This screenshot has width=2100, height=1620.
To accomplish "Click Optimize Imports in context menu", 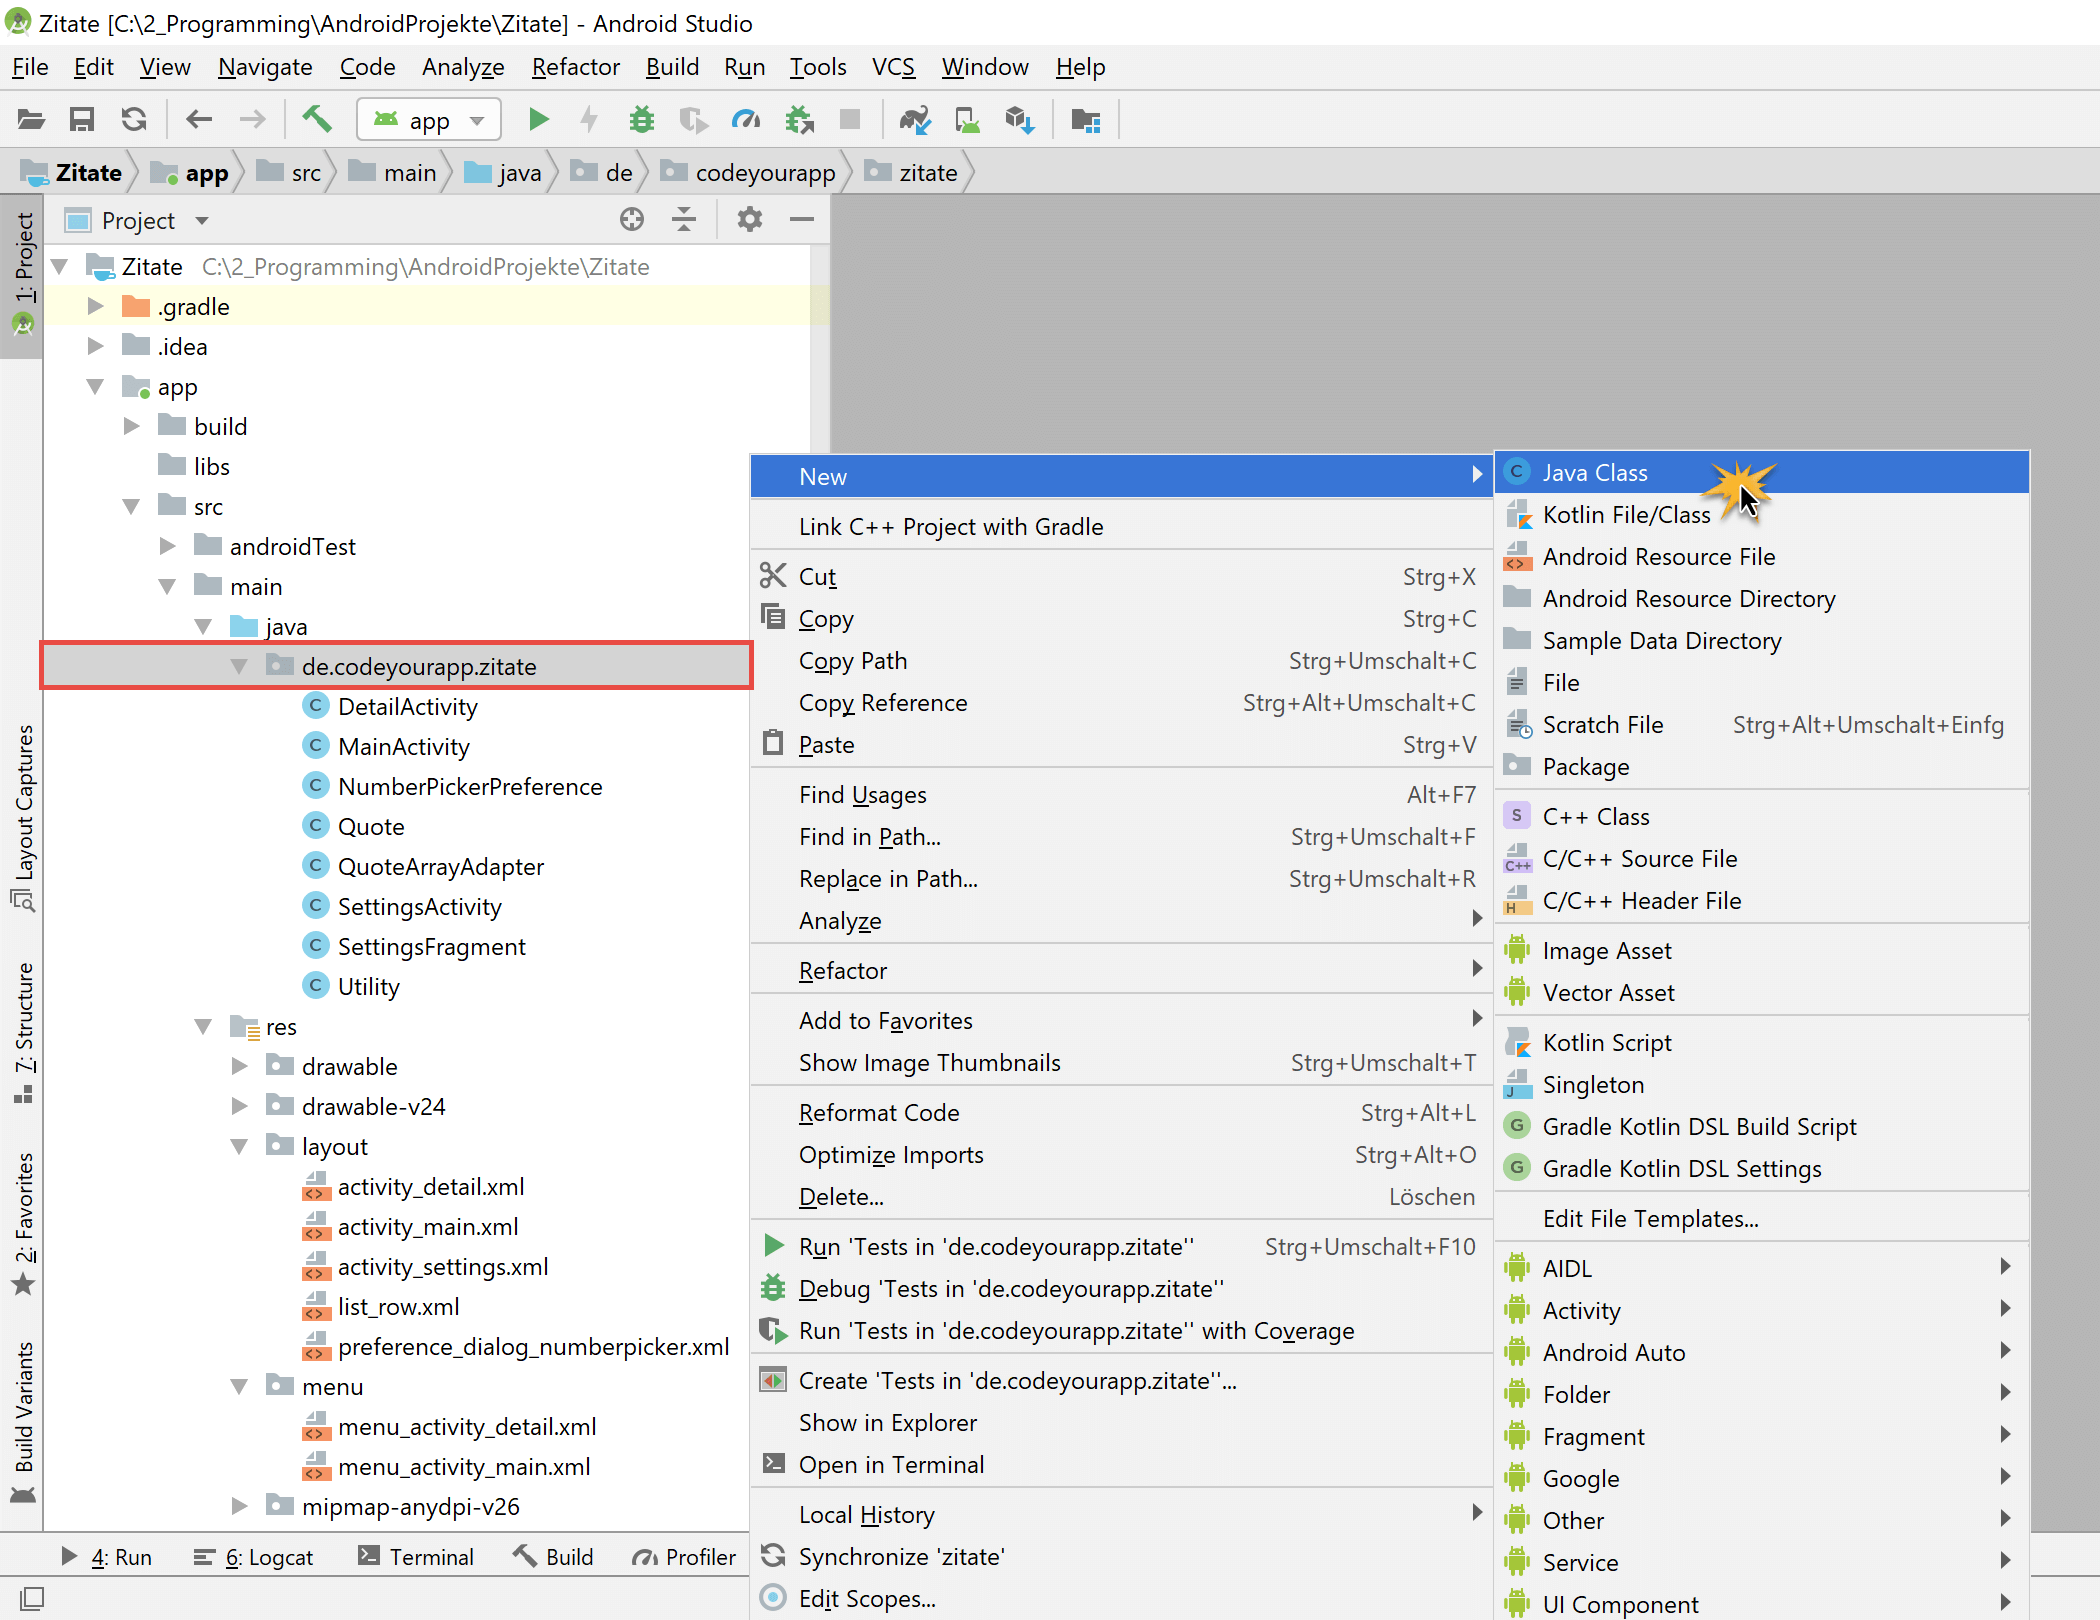I will [x=1122, y=1155].
